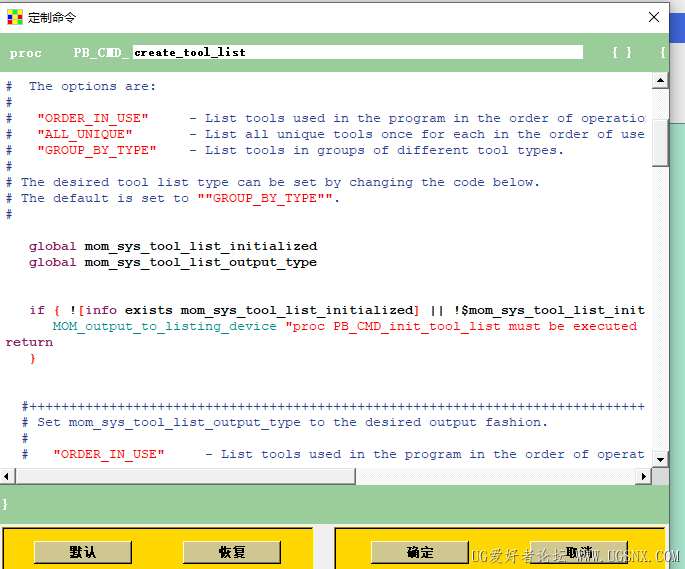
Task: Click the vertical scrollbar thumb
Action: 660,143
